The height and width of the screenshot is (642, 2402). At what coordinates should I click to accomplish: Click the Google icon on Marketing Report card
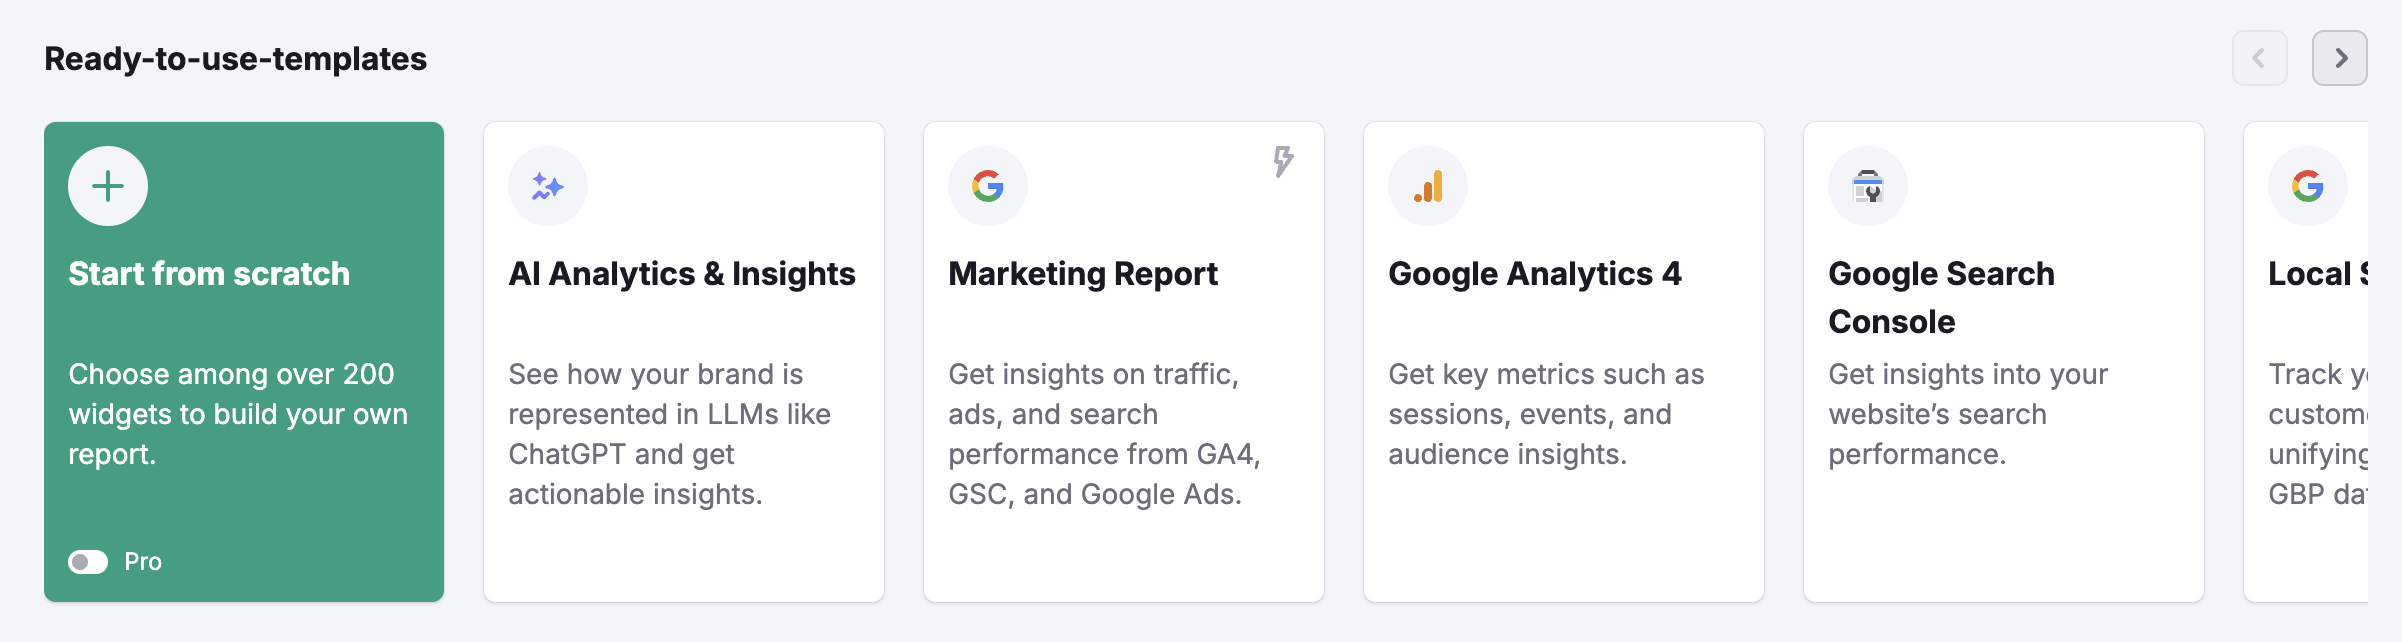986,186
